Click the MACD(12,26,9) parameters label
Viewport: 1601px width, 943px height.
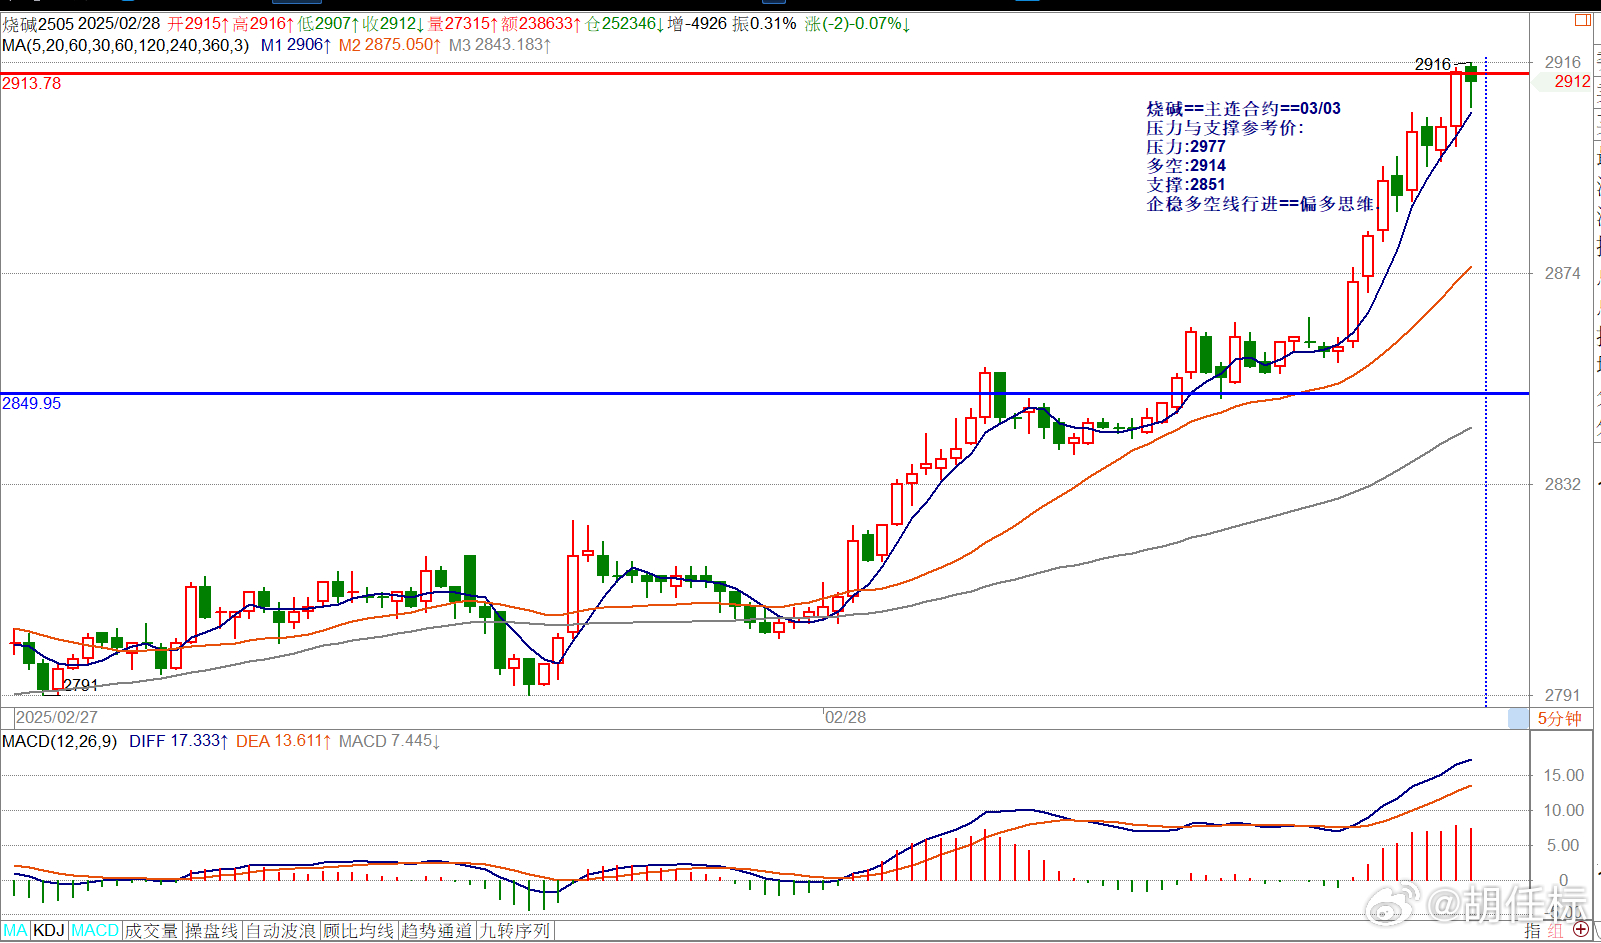pos(60,741)
